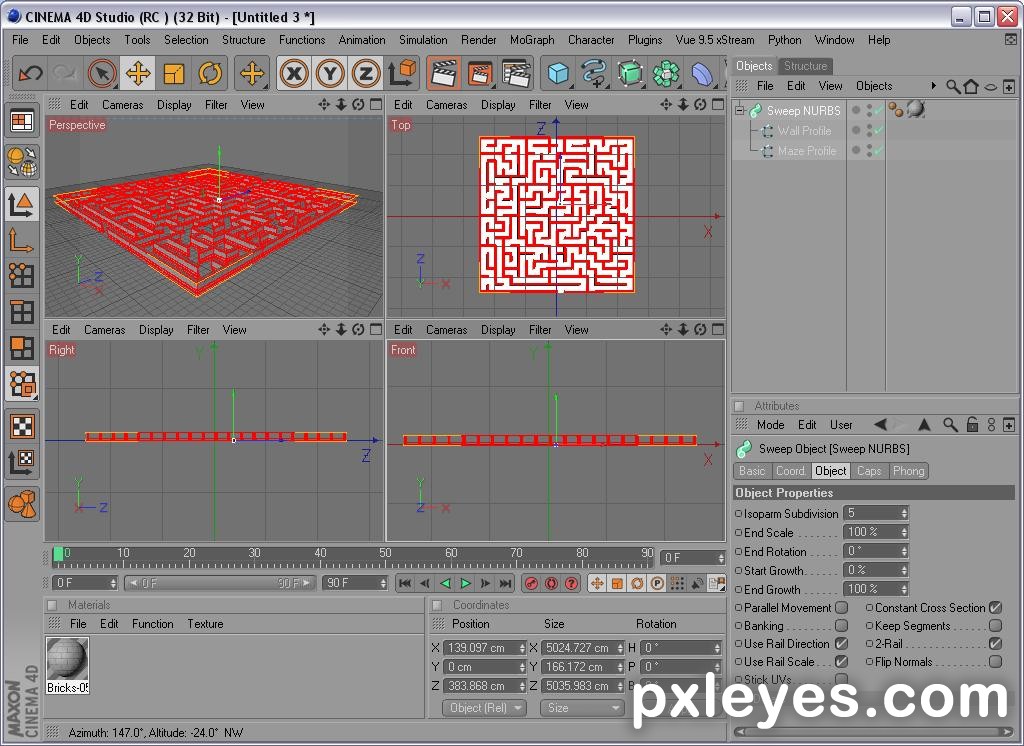Click the Record keyframe button
Image resolution: width=1024 pixels, height=746 pixels.
(x=531, y=583)
